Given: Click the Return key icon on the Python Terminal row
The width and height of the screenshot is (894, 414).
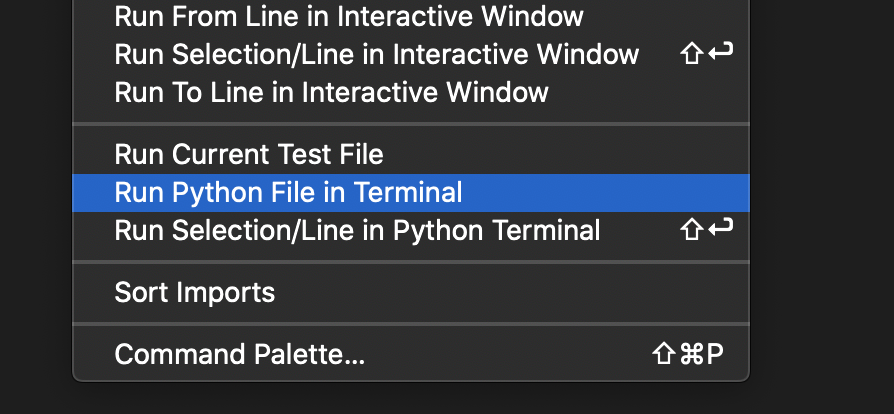Looking at the screenshot, I should (720, 231).
